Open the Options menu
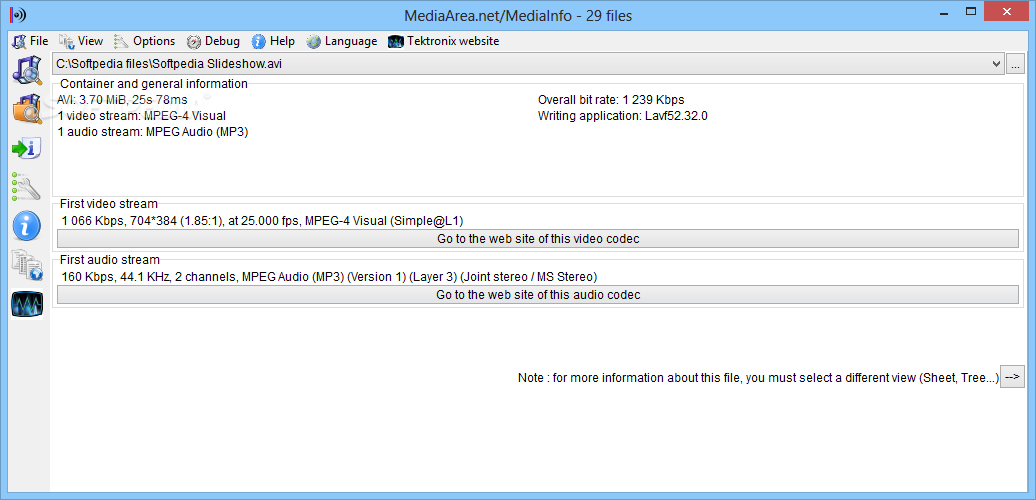 [144, 41]
